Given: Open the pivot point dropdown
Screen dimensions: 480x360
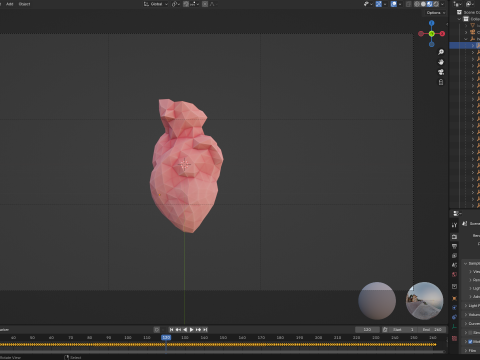Looking at the screenshot, I should click(x=176, y=4).
